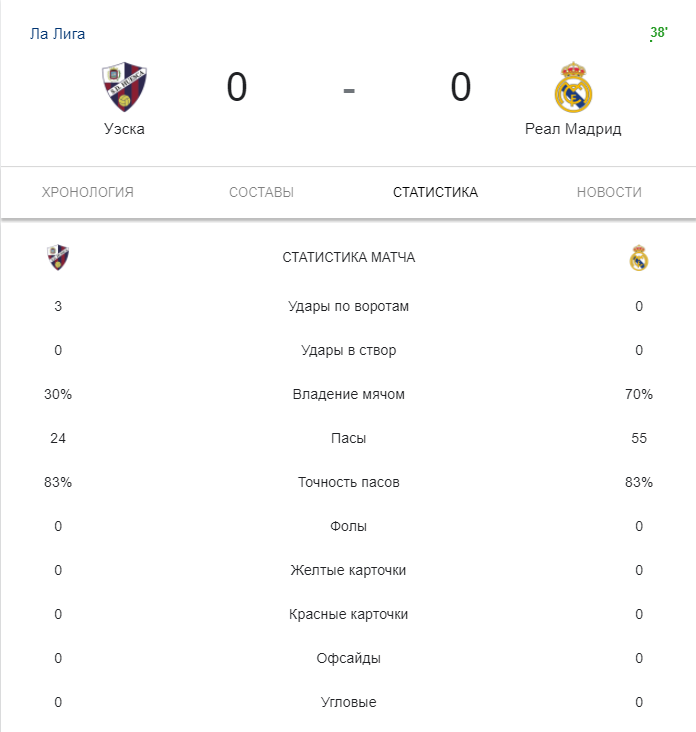The width and height of the screenshot is (696, 732).
Task: Open the Хронология tab
Action: coord(88,192)
